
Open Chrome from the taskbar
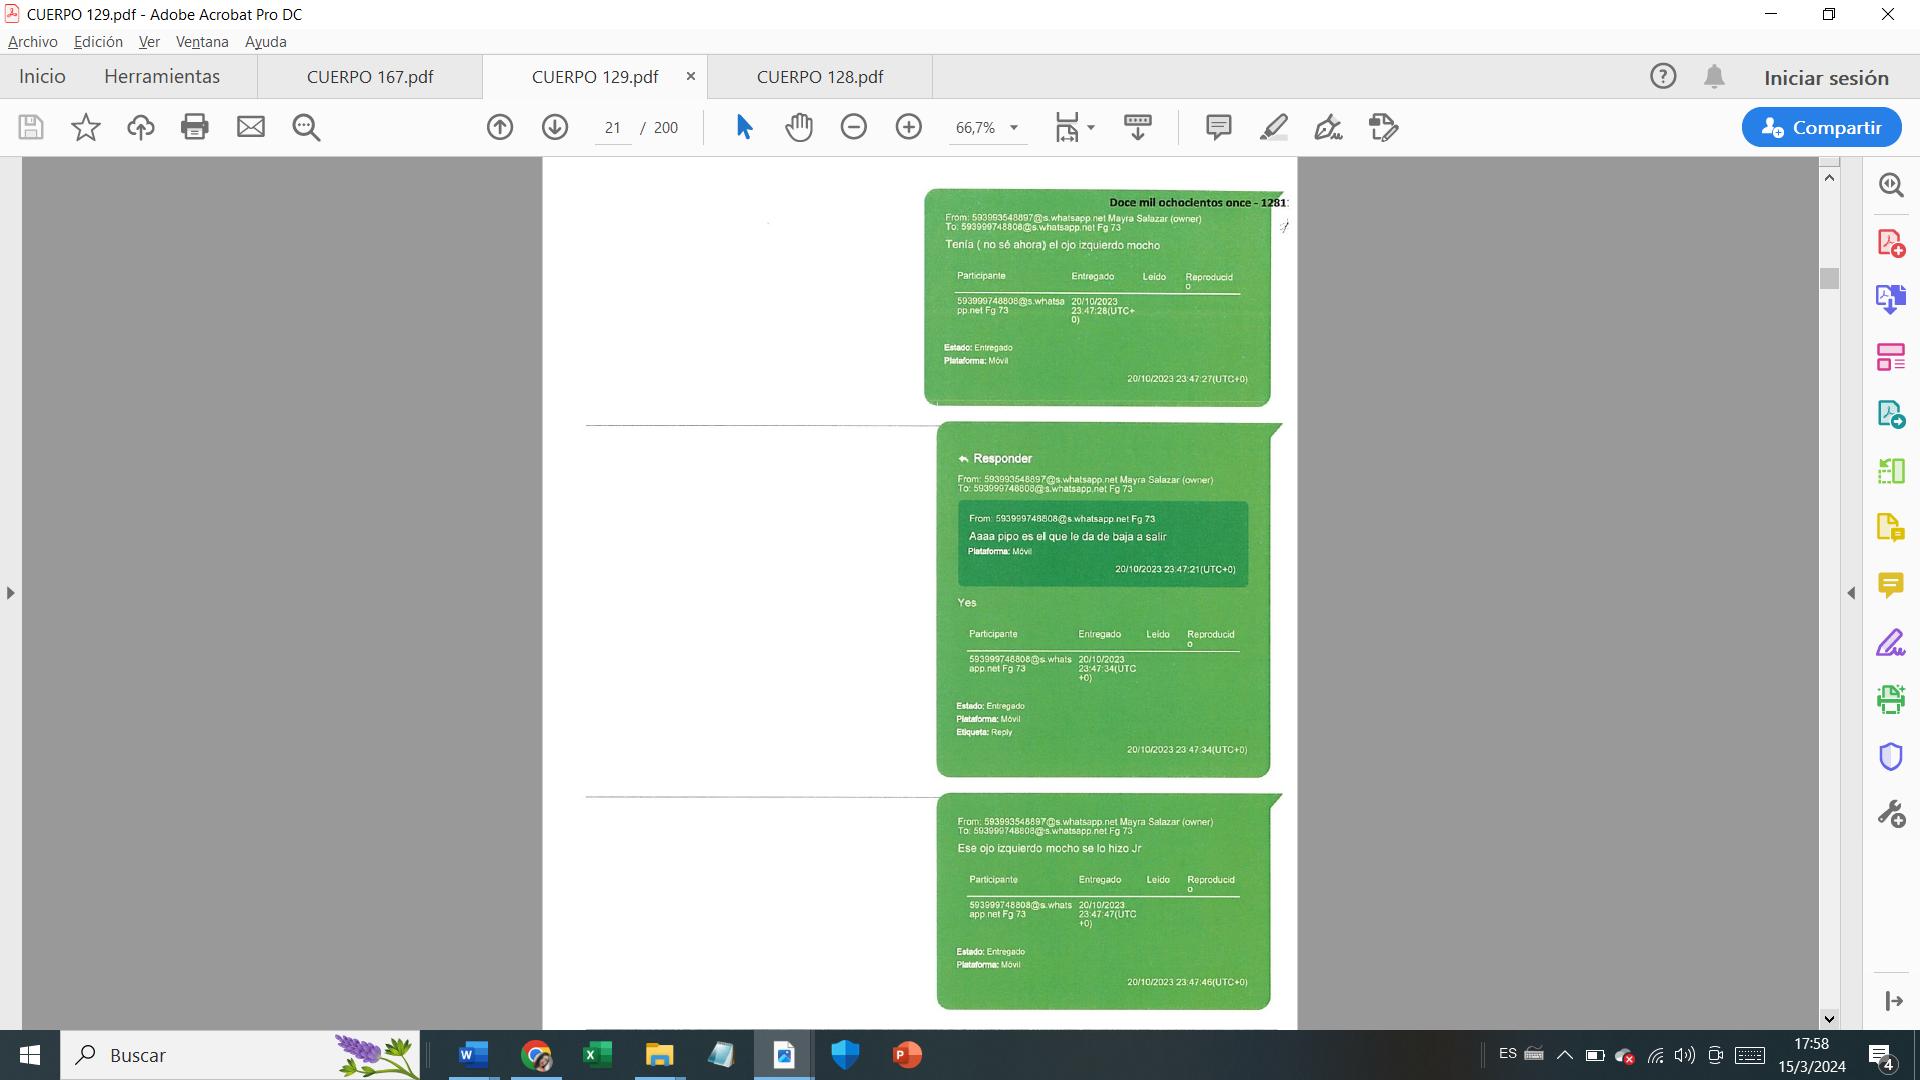[x=536, y=1055]
